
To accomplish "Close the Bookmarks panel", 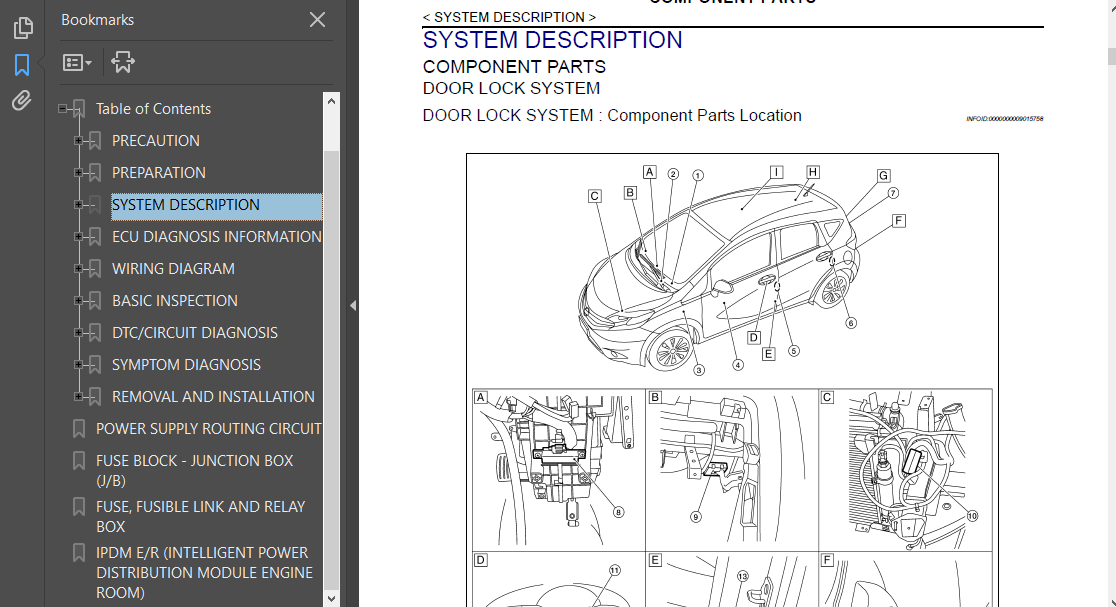I will pos(317,20).
